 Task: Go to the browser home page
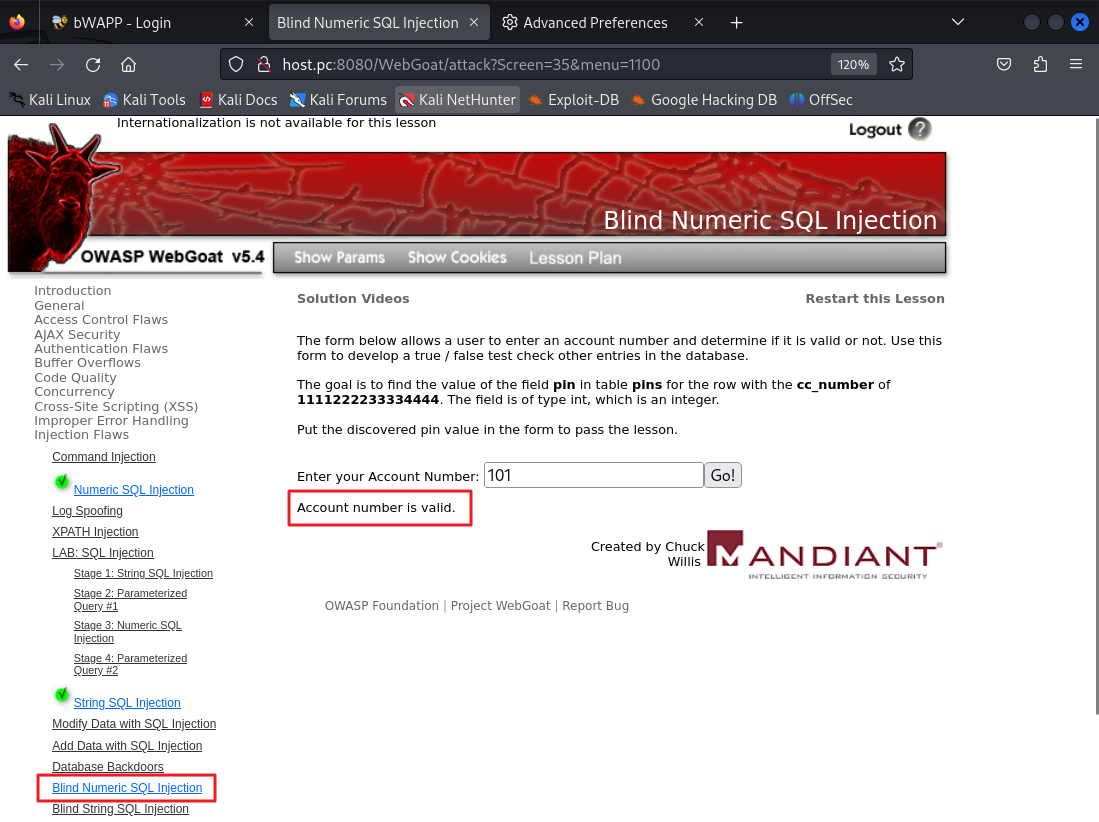coord(128,64)
